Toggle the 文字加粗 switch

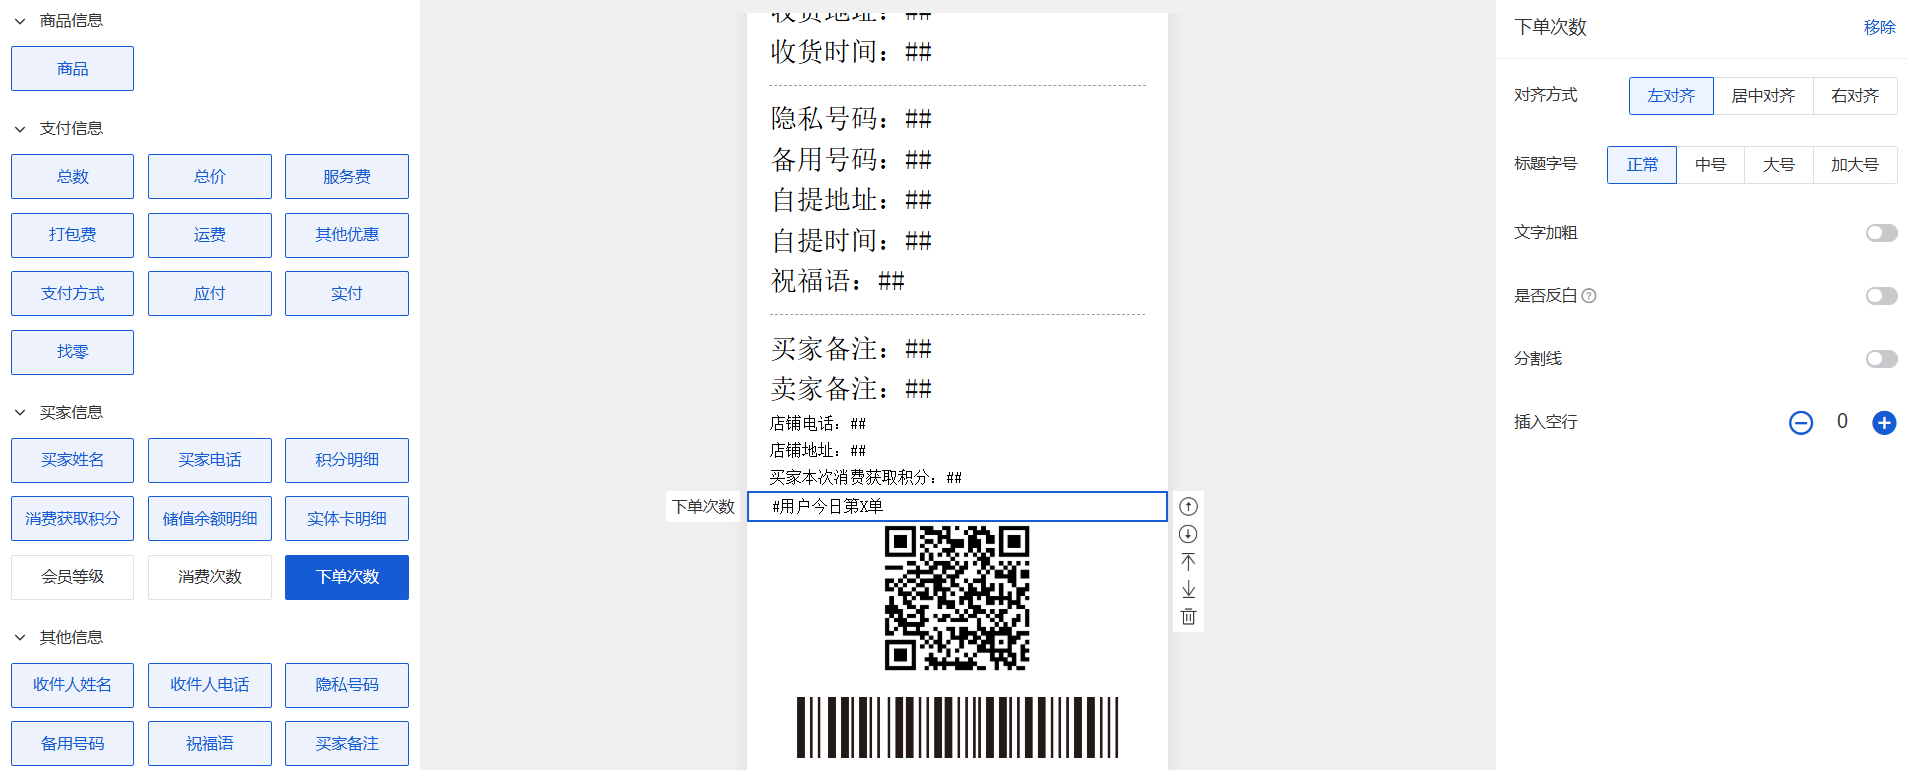(1881, 233)
